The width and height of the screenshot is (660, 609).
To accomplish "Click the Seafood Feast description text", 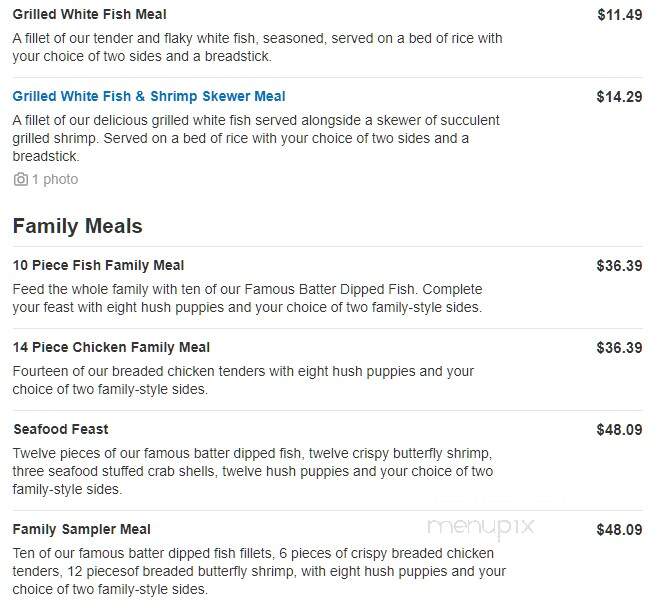I will click(x=253, y=471).
